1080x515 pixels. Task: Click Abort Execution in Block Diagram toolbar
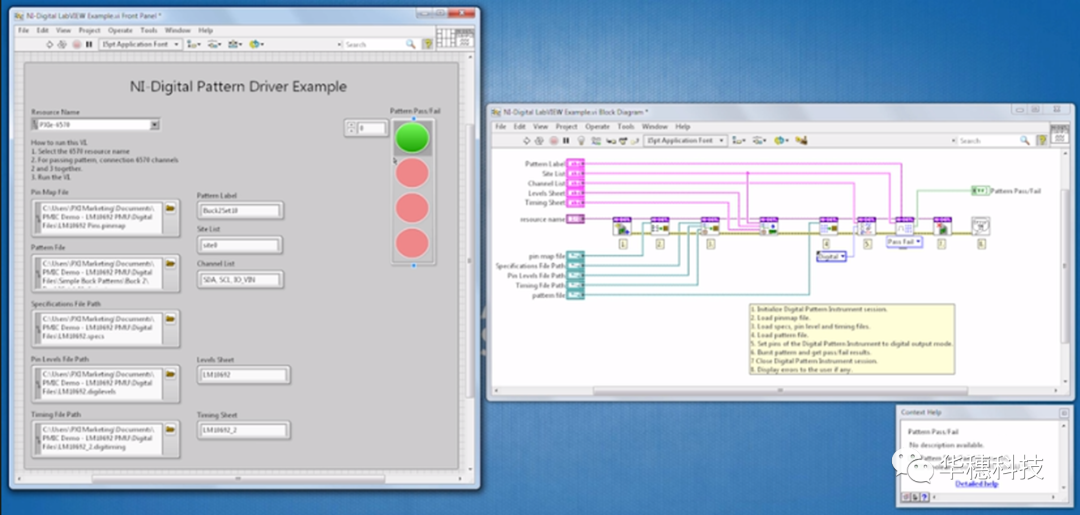554,140
